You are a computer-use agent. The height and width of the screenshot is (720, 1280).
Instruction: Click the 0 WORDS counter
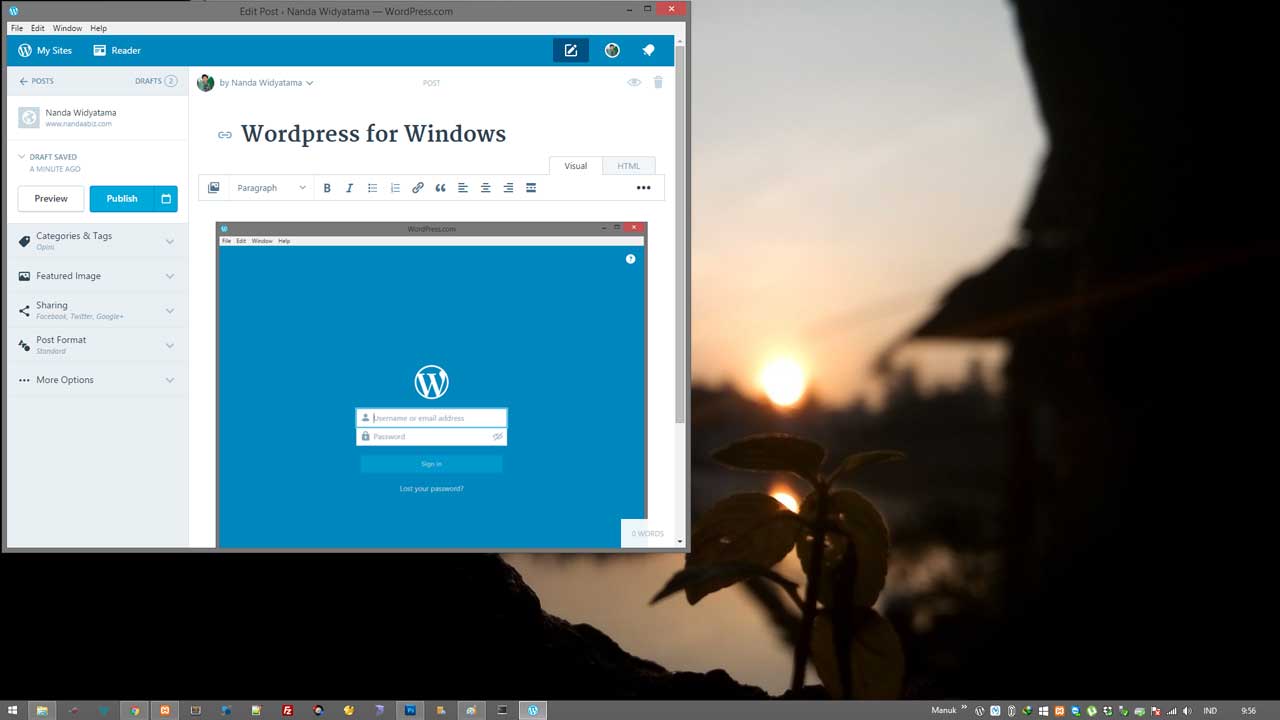click(x=646, y=534)
